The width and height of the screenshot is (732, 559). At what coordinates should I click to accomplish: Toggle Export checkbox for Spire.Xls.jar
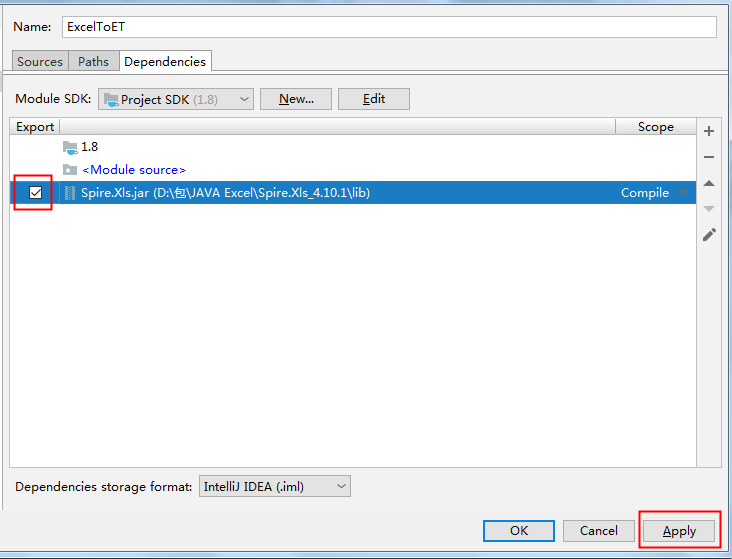point(35,192)
